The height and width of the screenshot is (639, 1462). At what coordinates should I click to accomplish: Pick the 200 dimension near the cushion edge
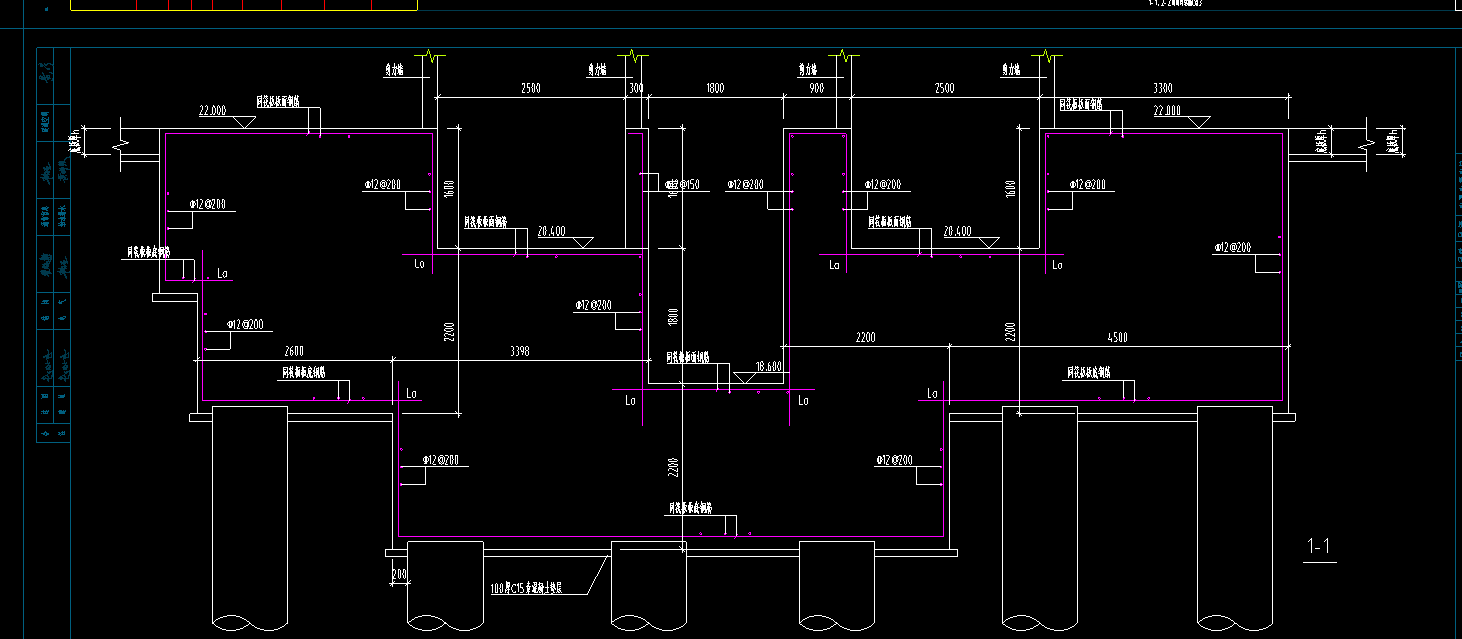click(x=399, y=574)
